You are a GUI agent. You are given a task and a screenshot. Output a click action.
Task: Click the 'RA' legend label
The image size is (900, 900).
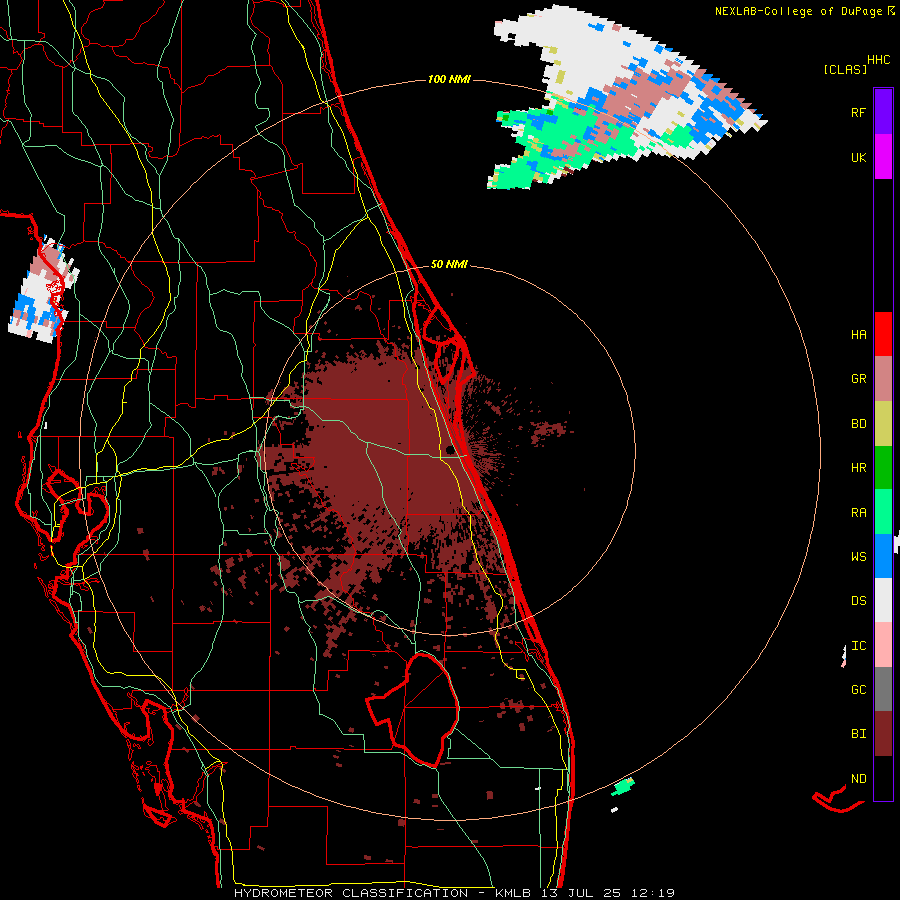pos(858,513)
